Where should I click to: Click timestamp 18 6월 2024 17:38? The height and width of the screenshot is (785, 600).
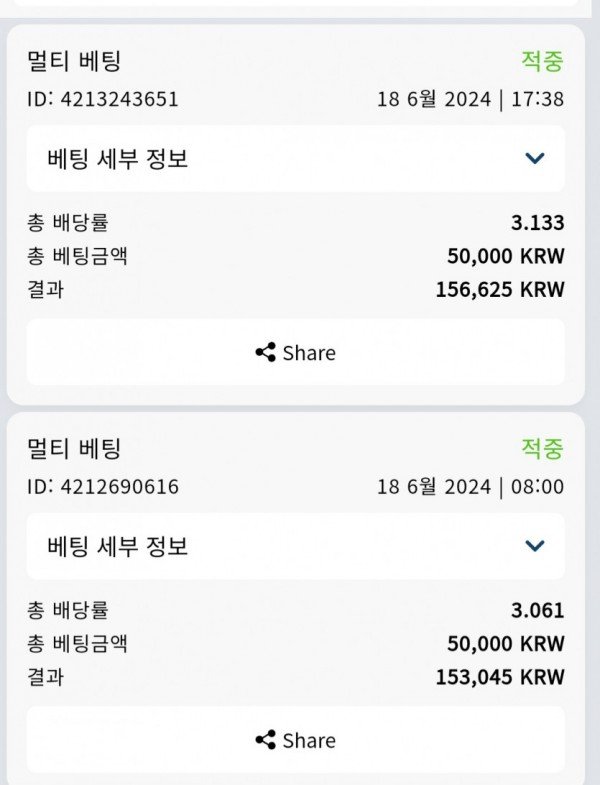(x=470, y=99)
